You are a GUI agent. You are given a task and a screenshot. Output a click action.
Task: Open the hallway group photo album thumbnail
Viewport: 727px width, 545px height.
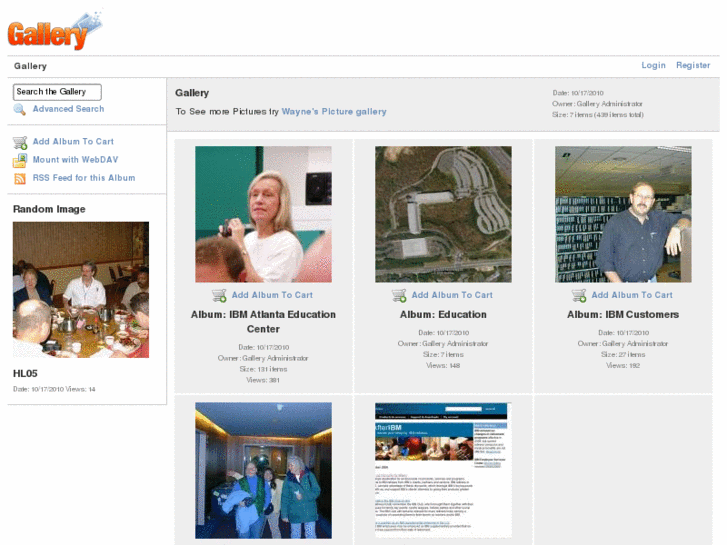(263, 470)
